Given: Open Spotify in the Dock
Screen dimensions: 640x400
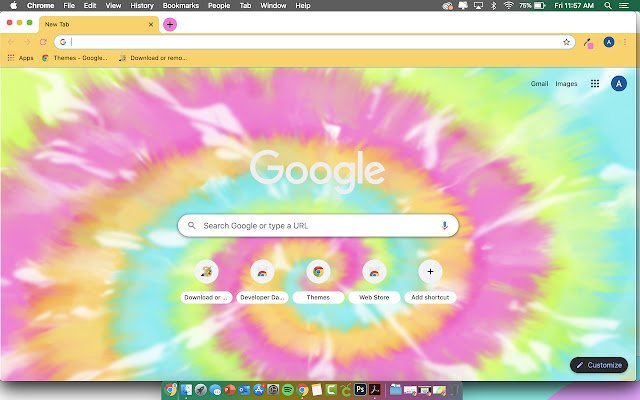Looking at the screenshot, I should pyautogui.click(x=288, y=390).
